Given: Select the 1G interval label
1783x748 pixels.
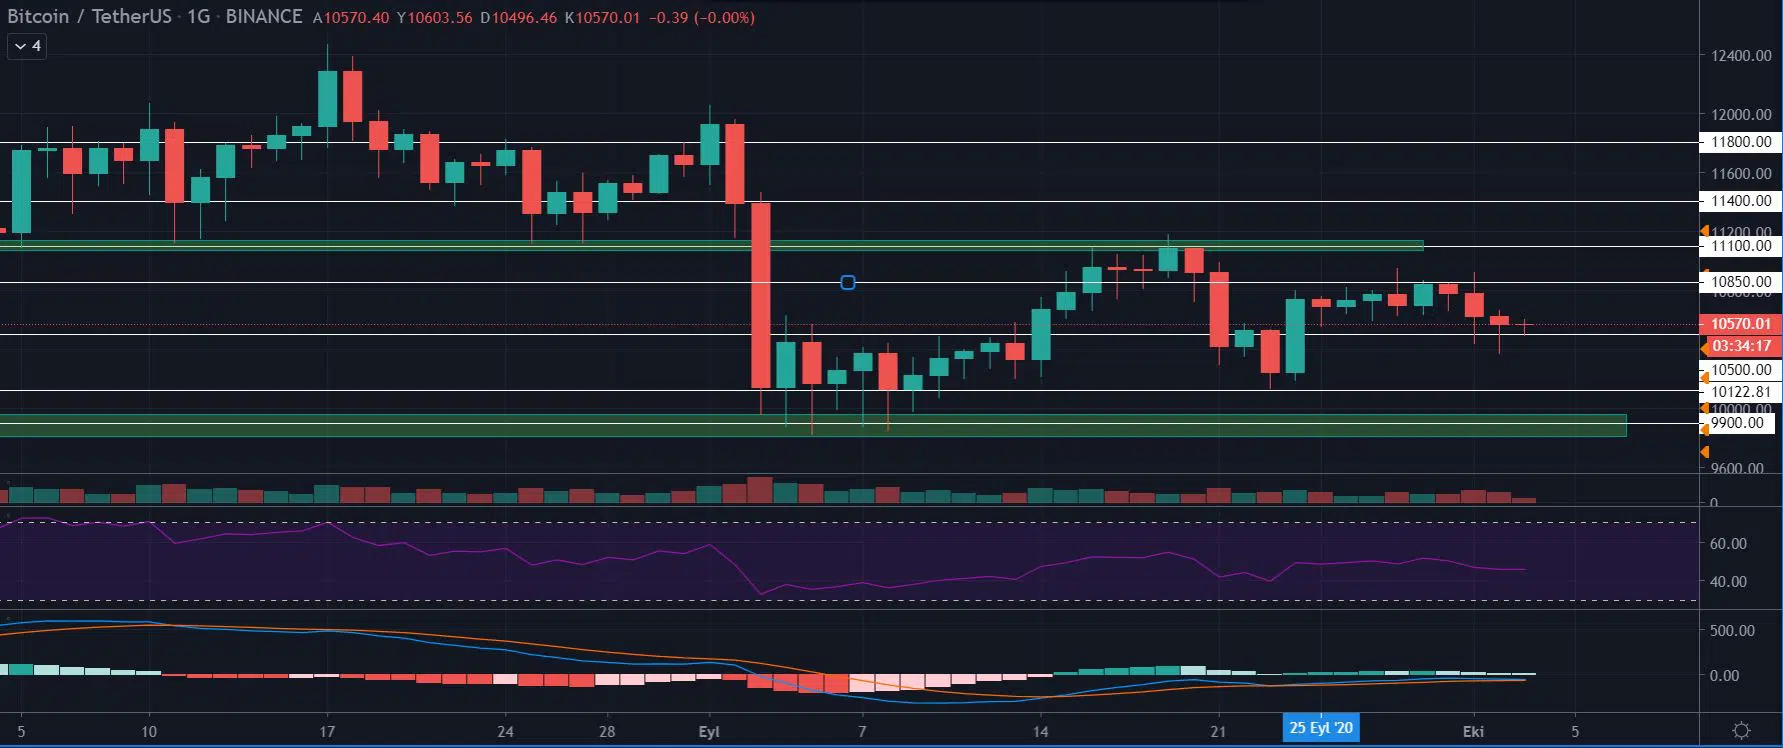Looking at the screenshot, I should (198, 17).
